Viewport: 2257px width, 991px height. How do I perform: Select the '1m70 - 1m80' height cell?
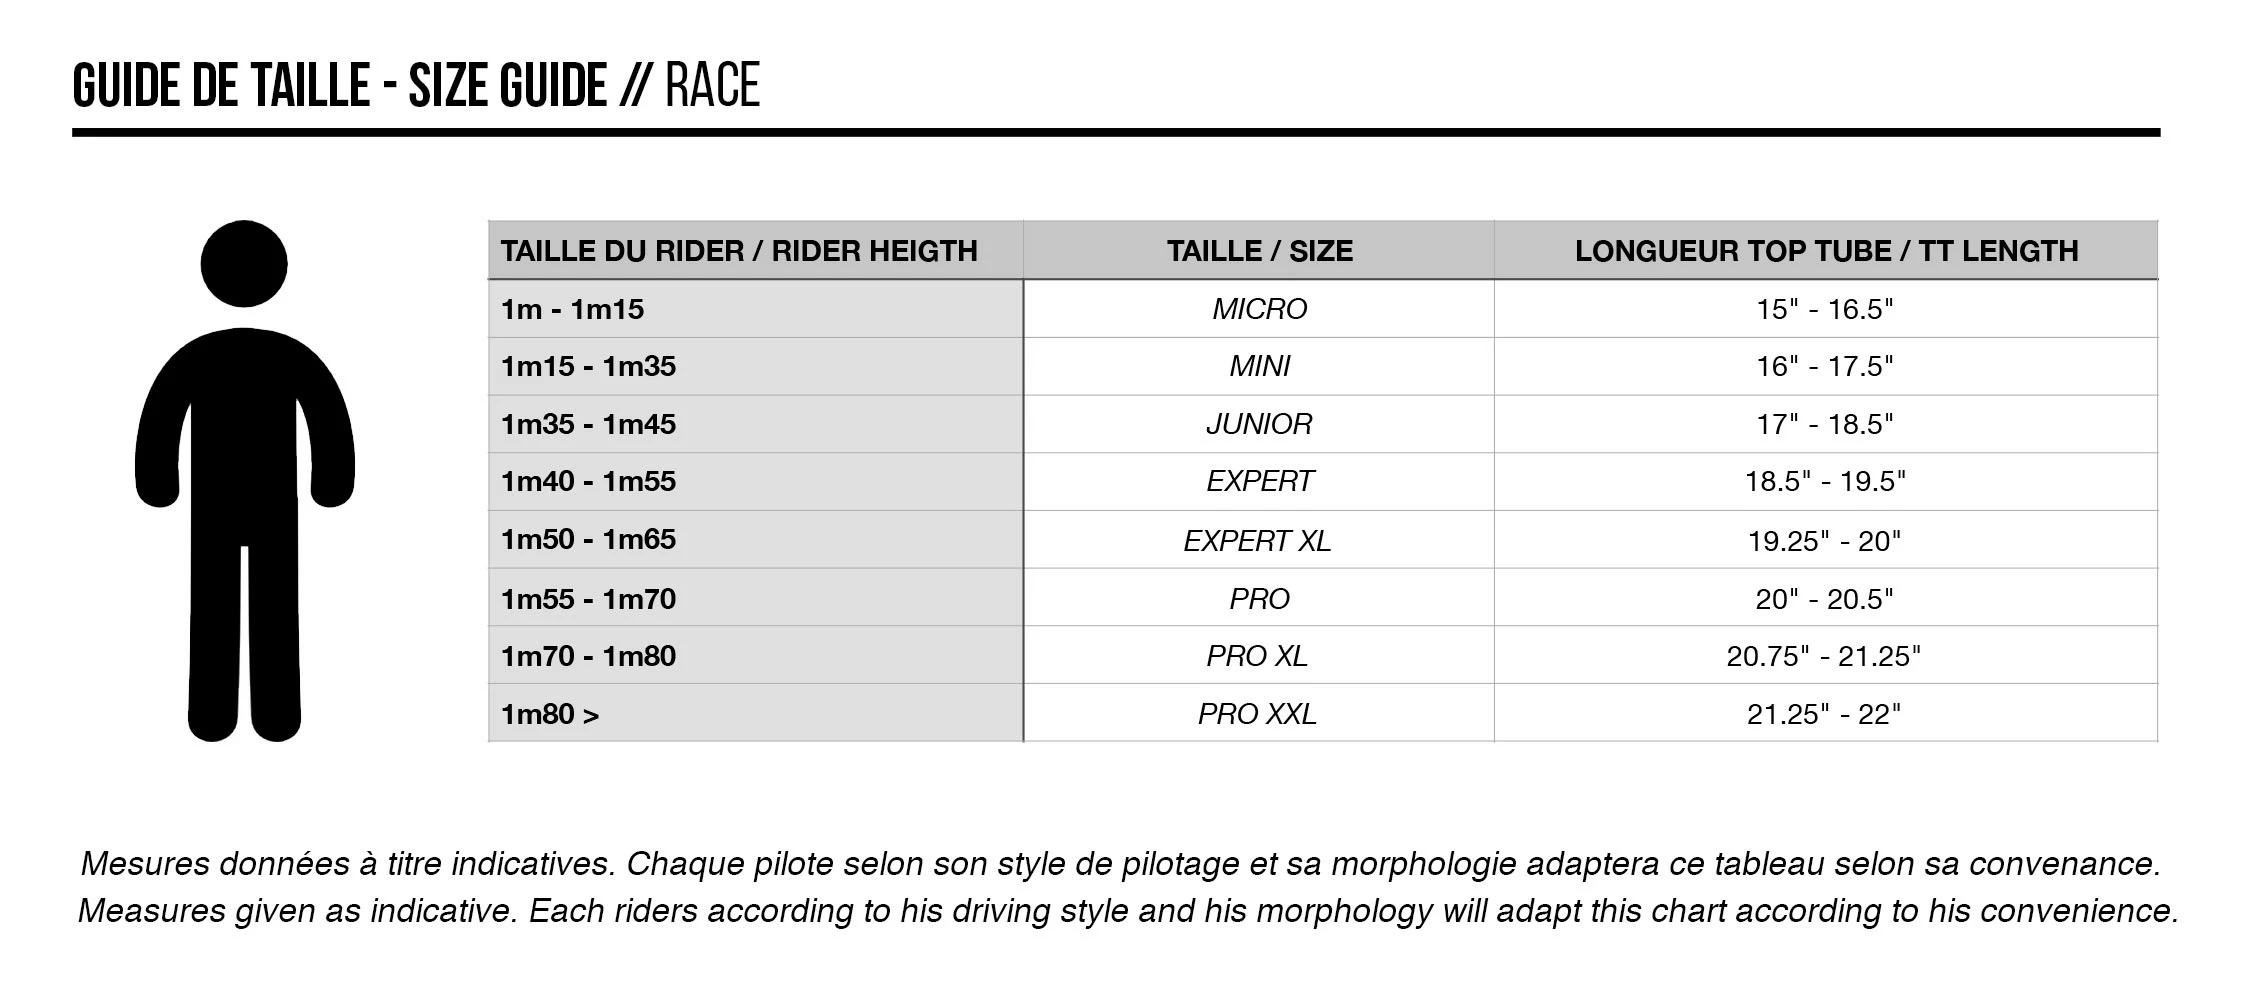coord(588,656)
